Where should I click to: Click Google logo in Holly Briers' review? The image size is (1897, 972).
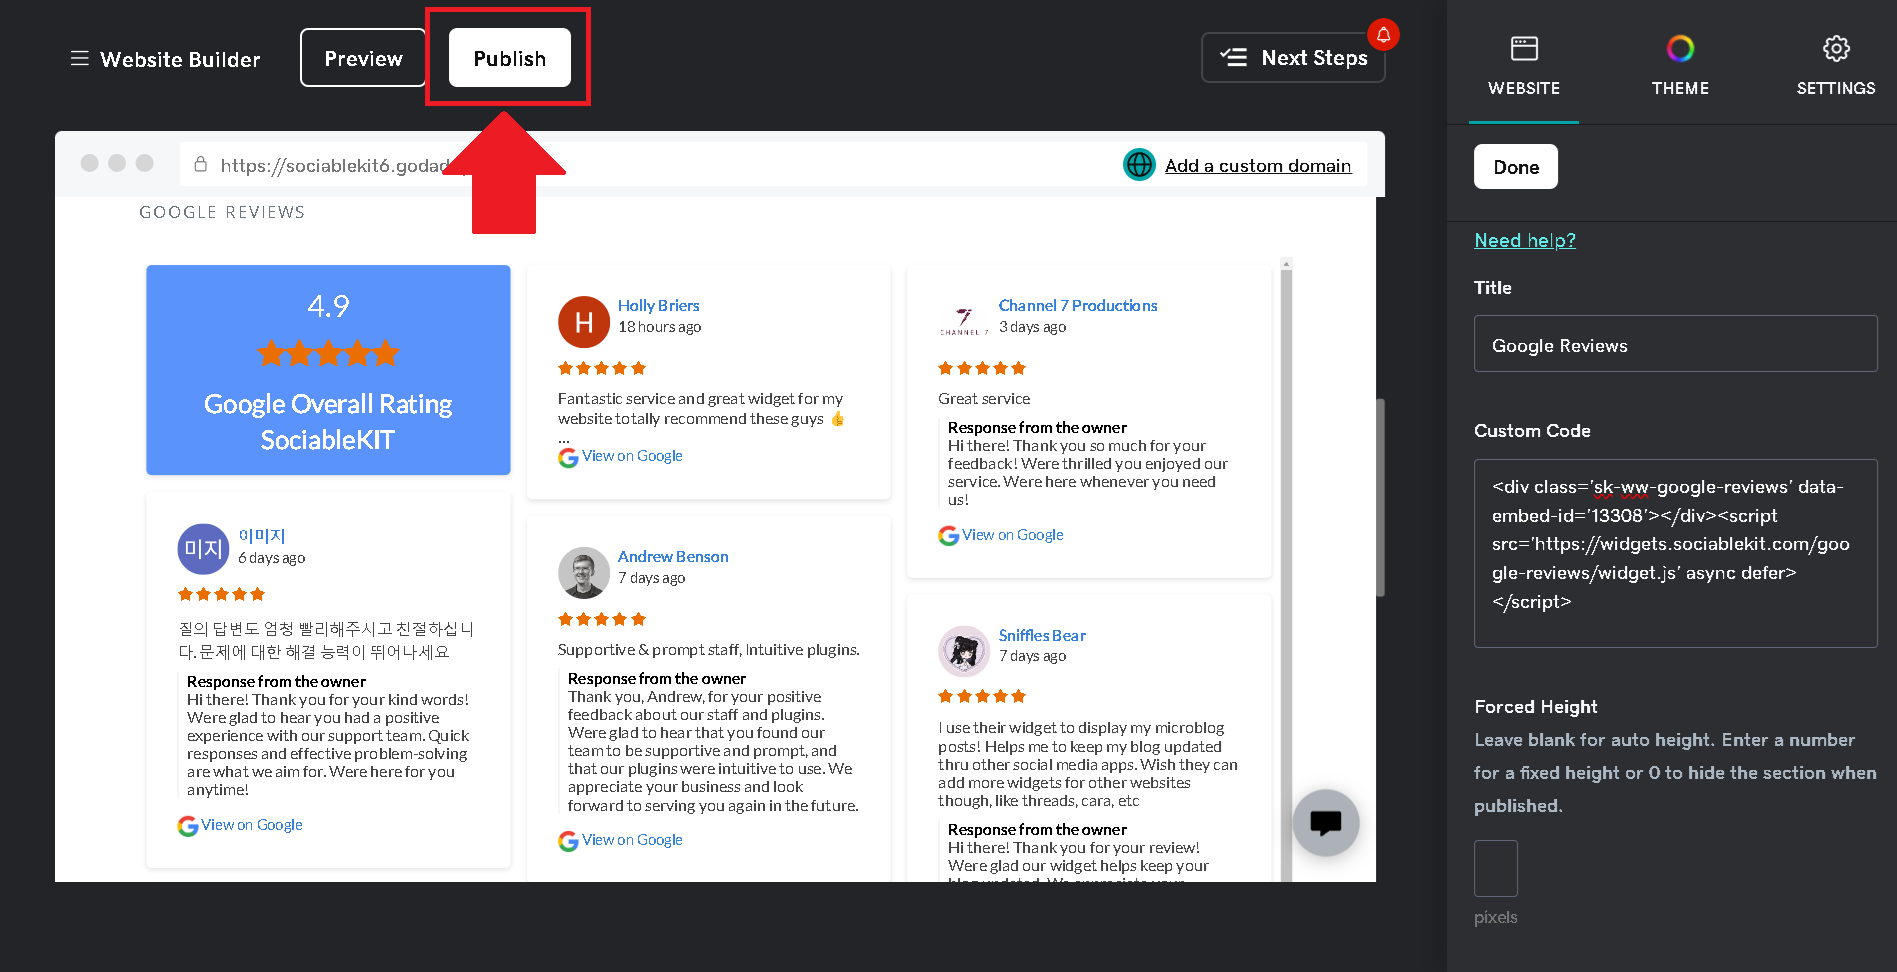[x=568, y=457]
